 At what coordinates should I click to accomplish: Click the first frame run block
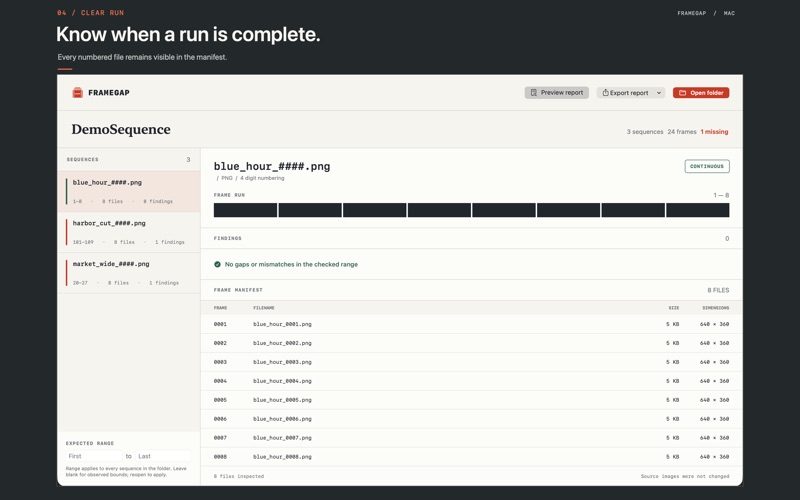[245, 210]
